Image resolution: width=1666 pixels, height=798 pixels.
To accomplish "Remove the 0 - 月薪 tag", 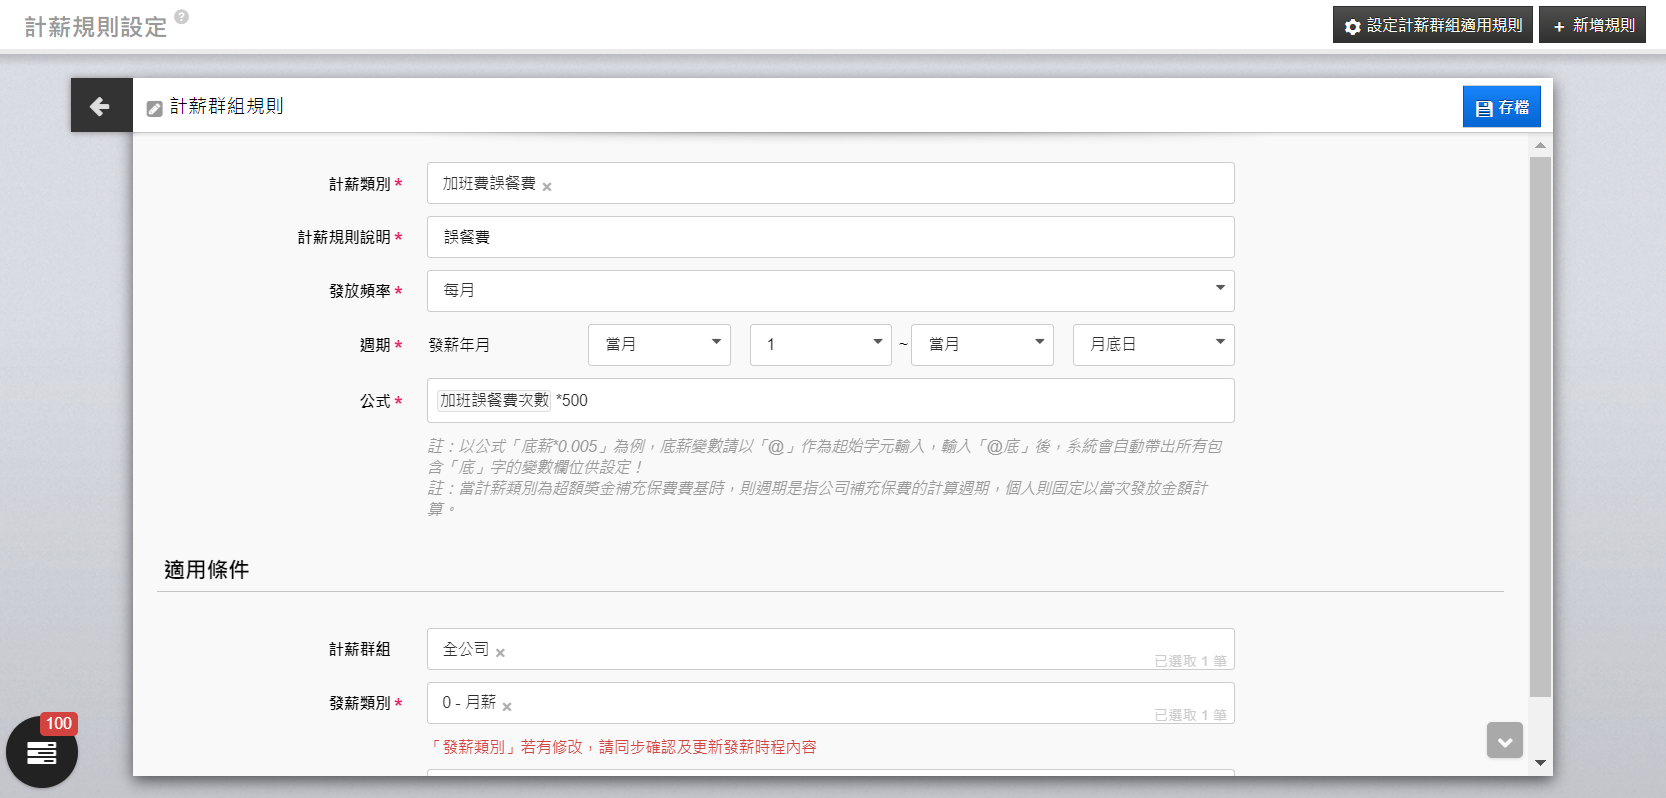I will point(507,707).
